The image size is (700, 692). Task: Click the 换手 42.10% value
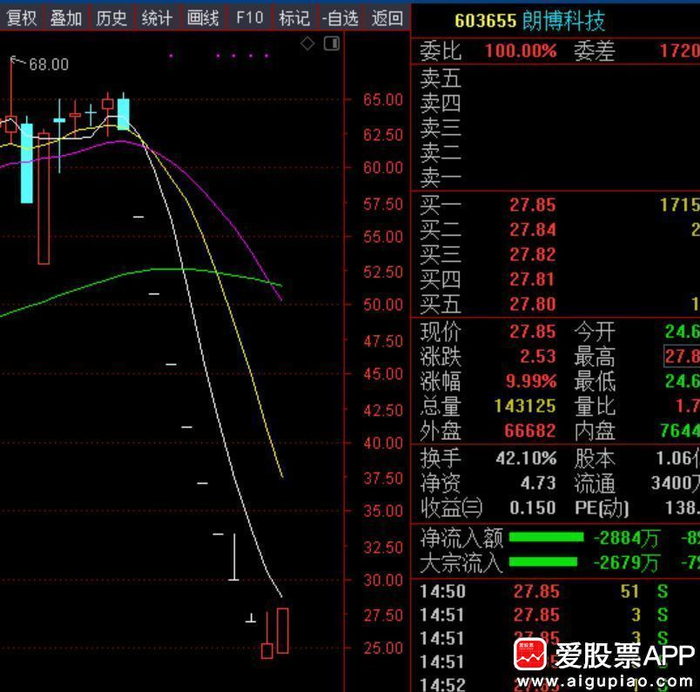[526, 459]
